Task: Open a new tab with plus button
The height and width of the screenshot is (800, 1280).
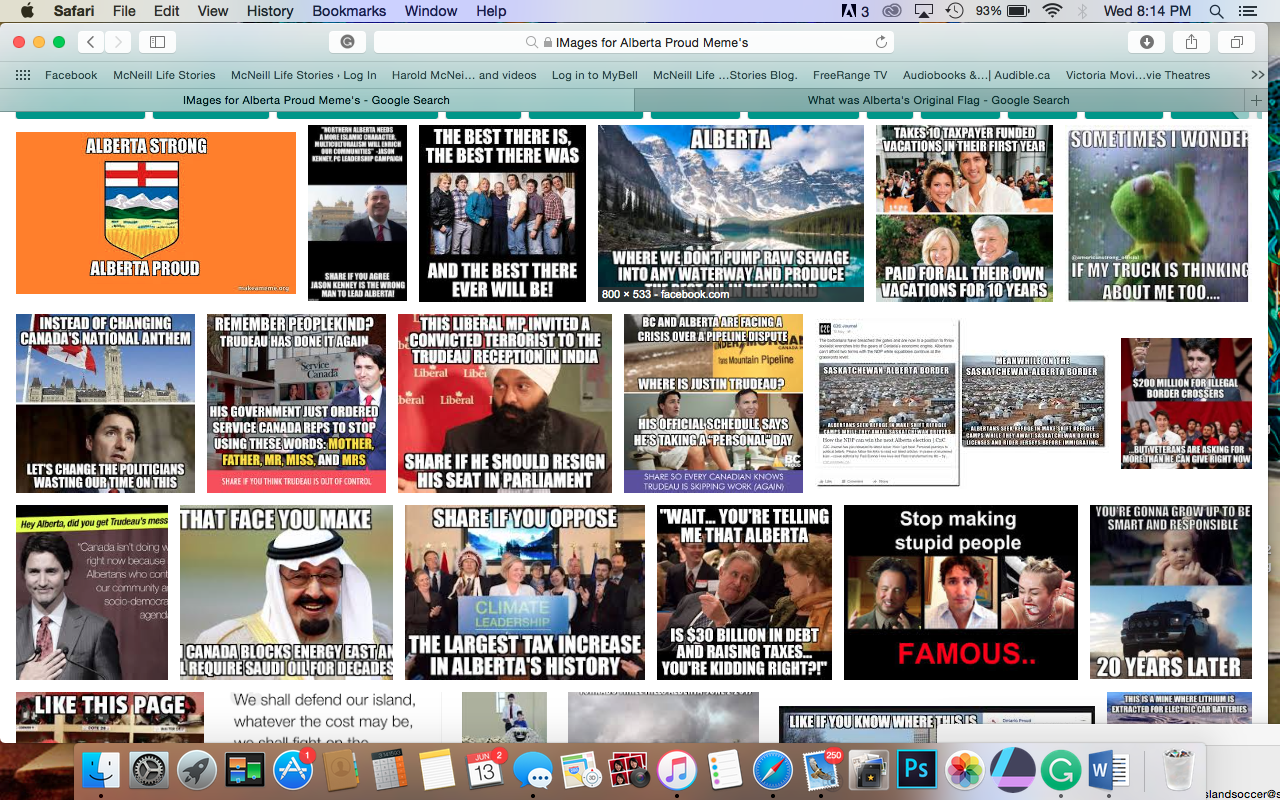Action: tap(1256, 100)
